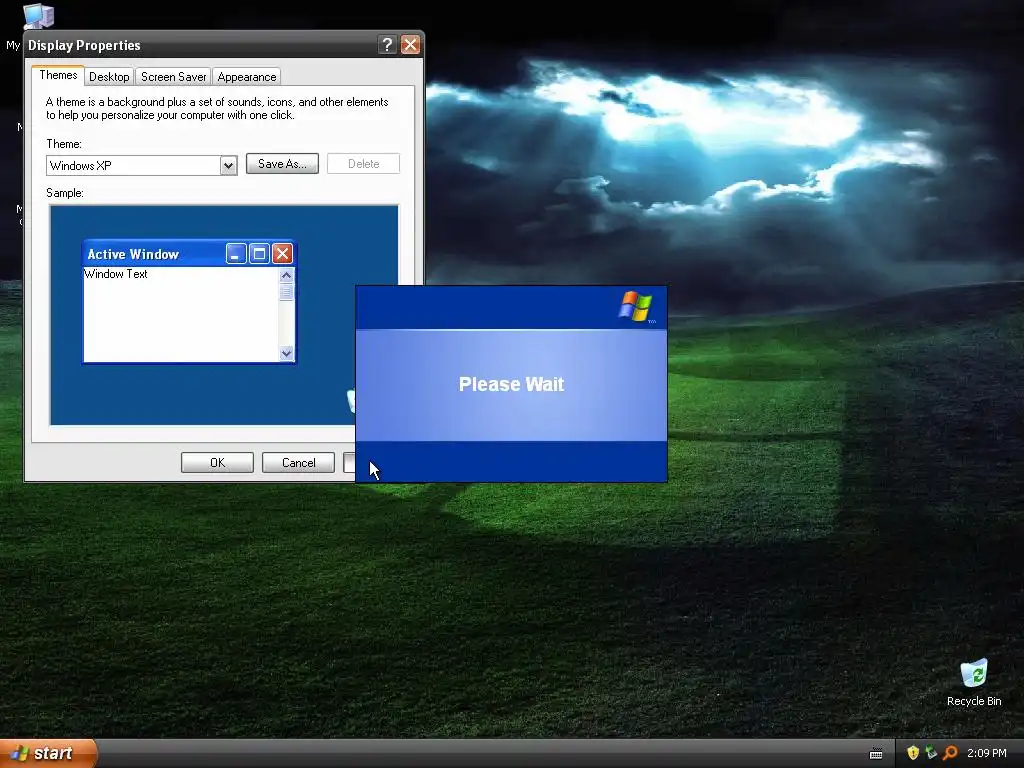1024x768 pixels.
Task: Open the Screen Saver tab
Action: pos(173,77)
